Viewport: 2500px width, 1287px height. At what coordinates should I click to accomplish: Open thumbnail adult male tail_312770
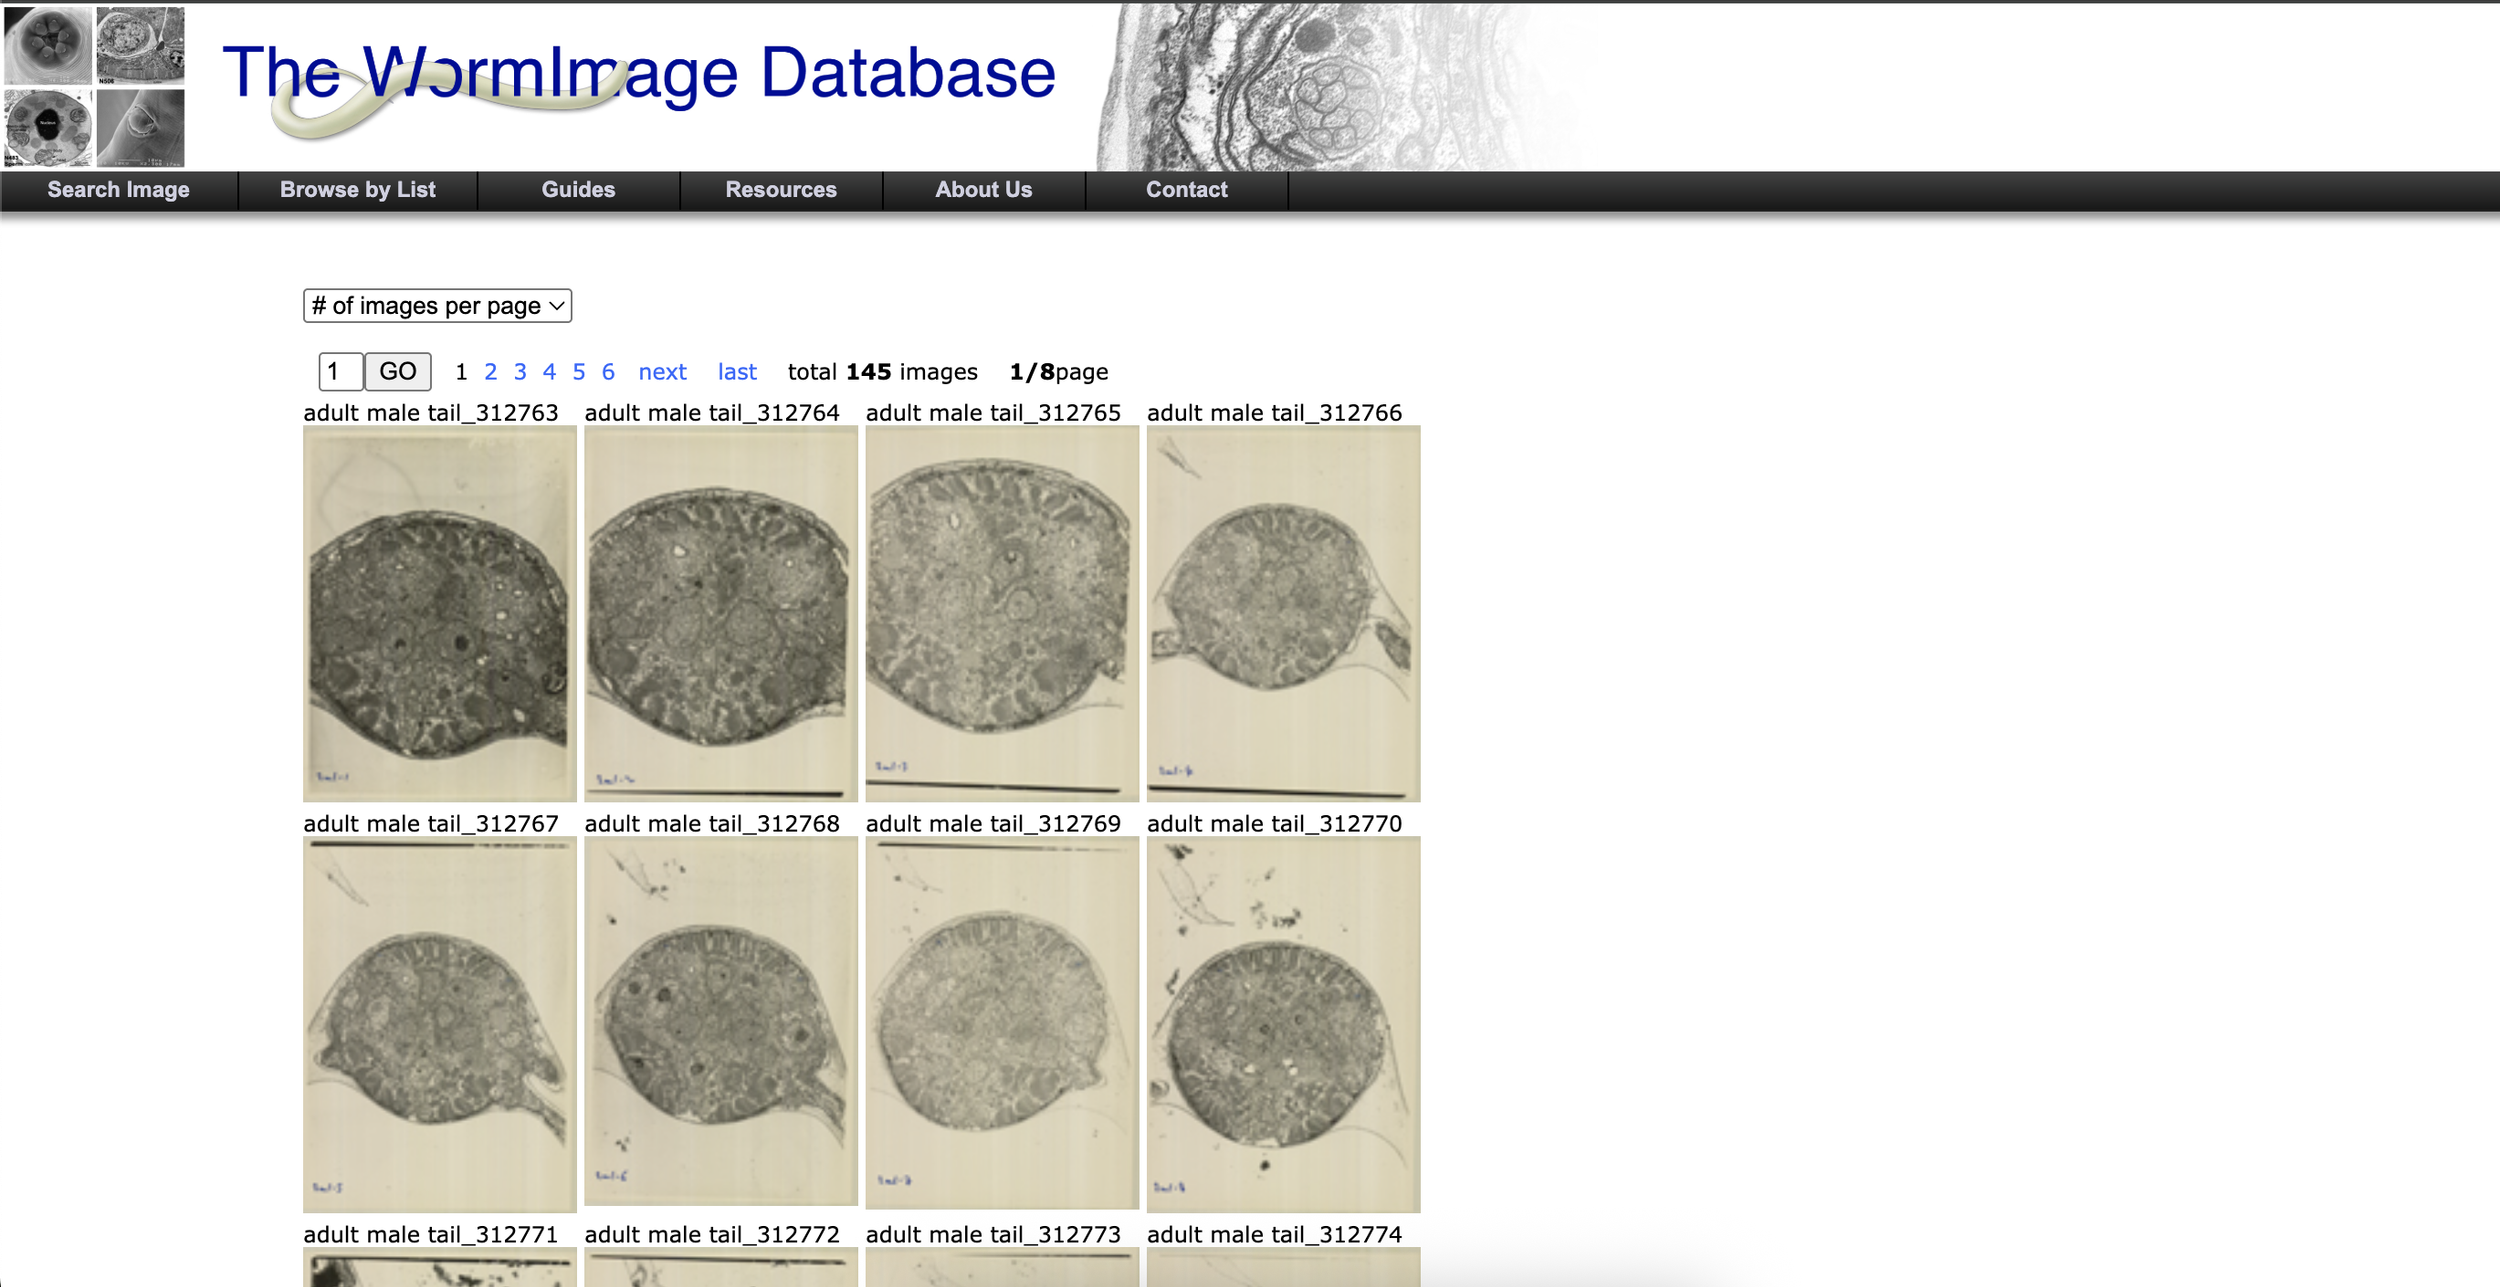1283,1024
